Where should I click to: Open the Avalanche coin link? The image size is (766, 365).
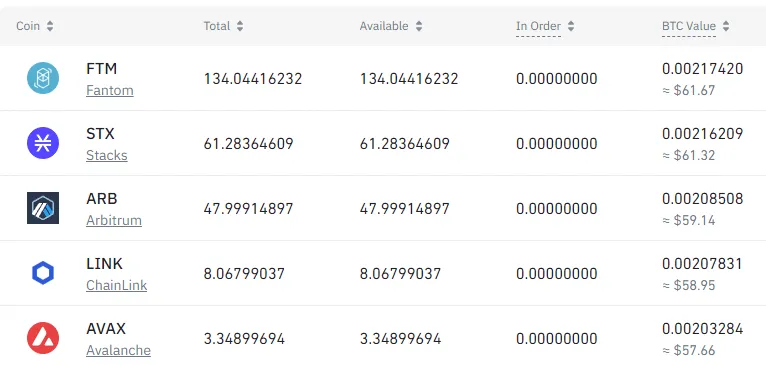tap(118, 350)
